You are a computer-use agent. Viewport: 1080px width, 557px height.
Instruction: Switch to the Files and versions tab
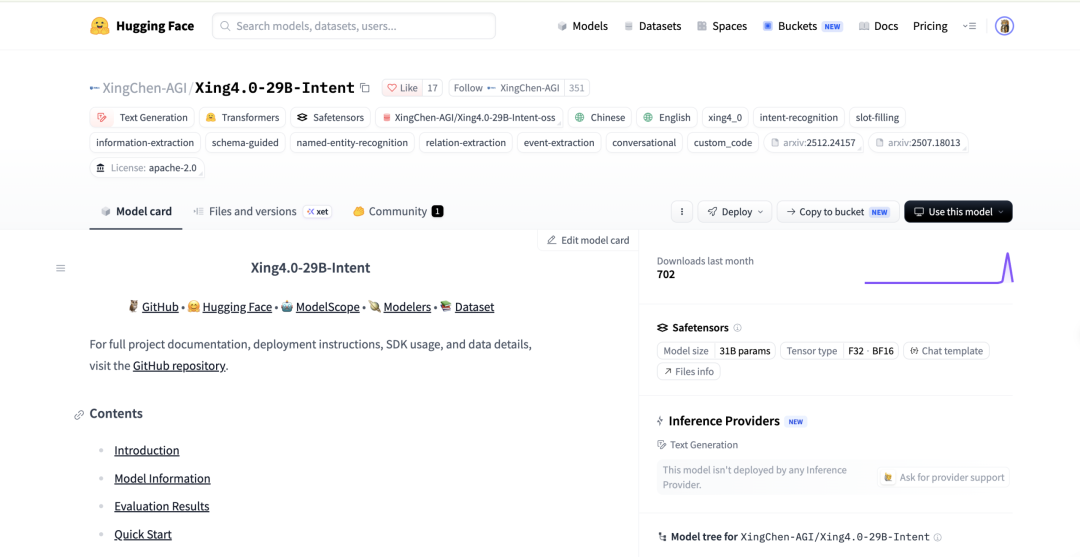point(262,211)
